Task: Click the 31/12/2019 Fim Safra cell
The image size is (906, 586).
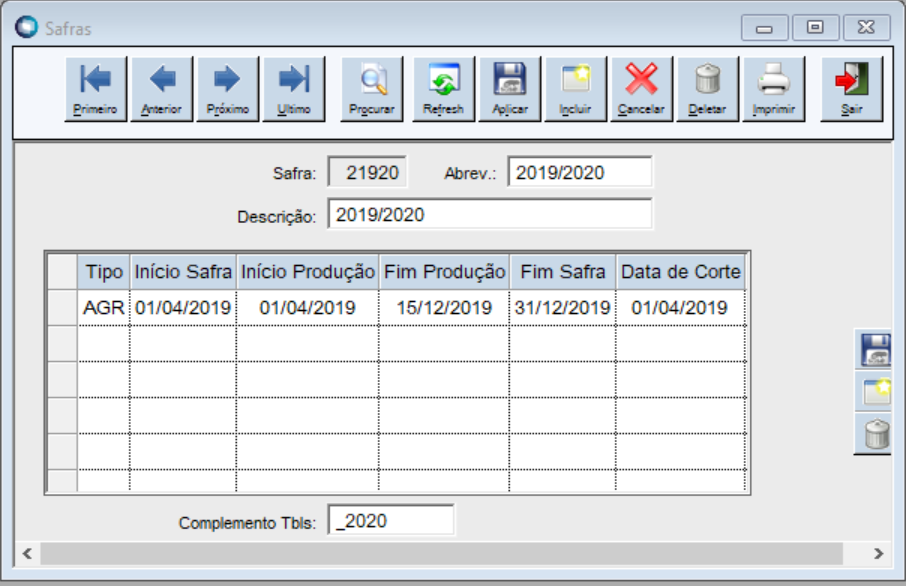Action: click(x=563, y=307)
